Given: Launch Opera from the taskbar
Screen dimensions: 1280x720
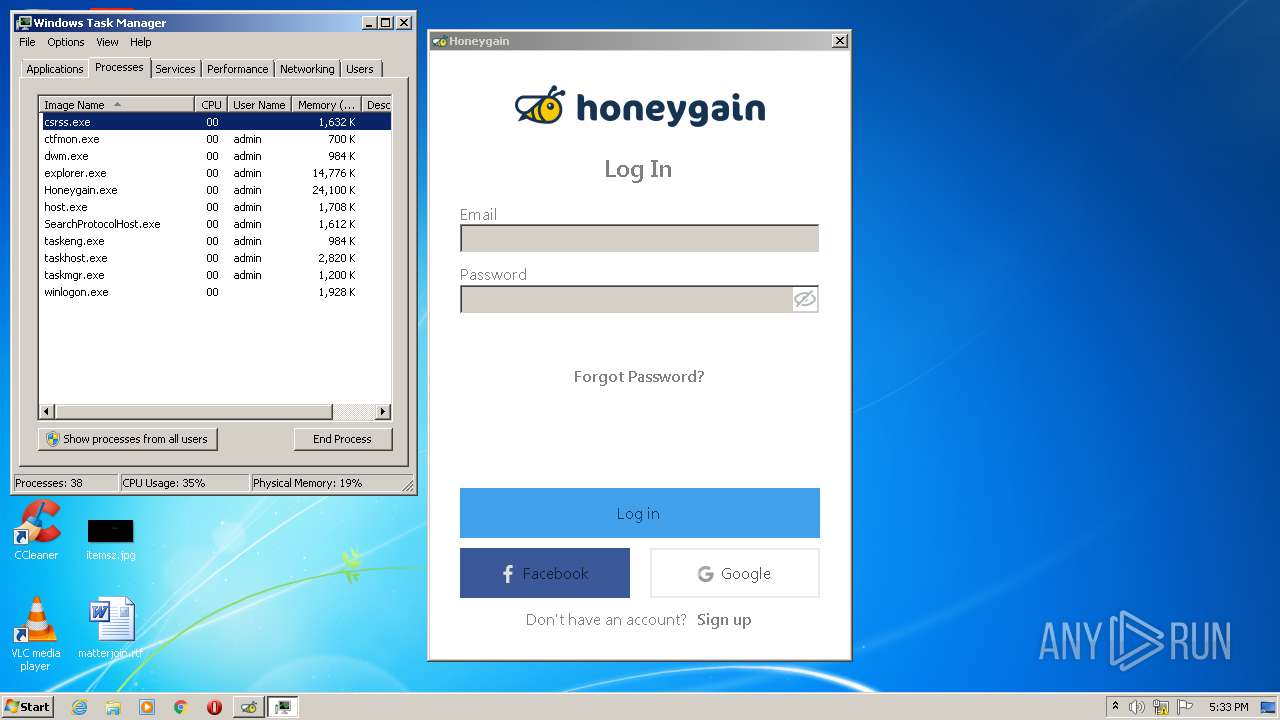Looking at the screenshot, I should (x=214, y=707).
